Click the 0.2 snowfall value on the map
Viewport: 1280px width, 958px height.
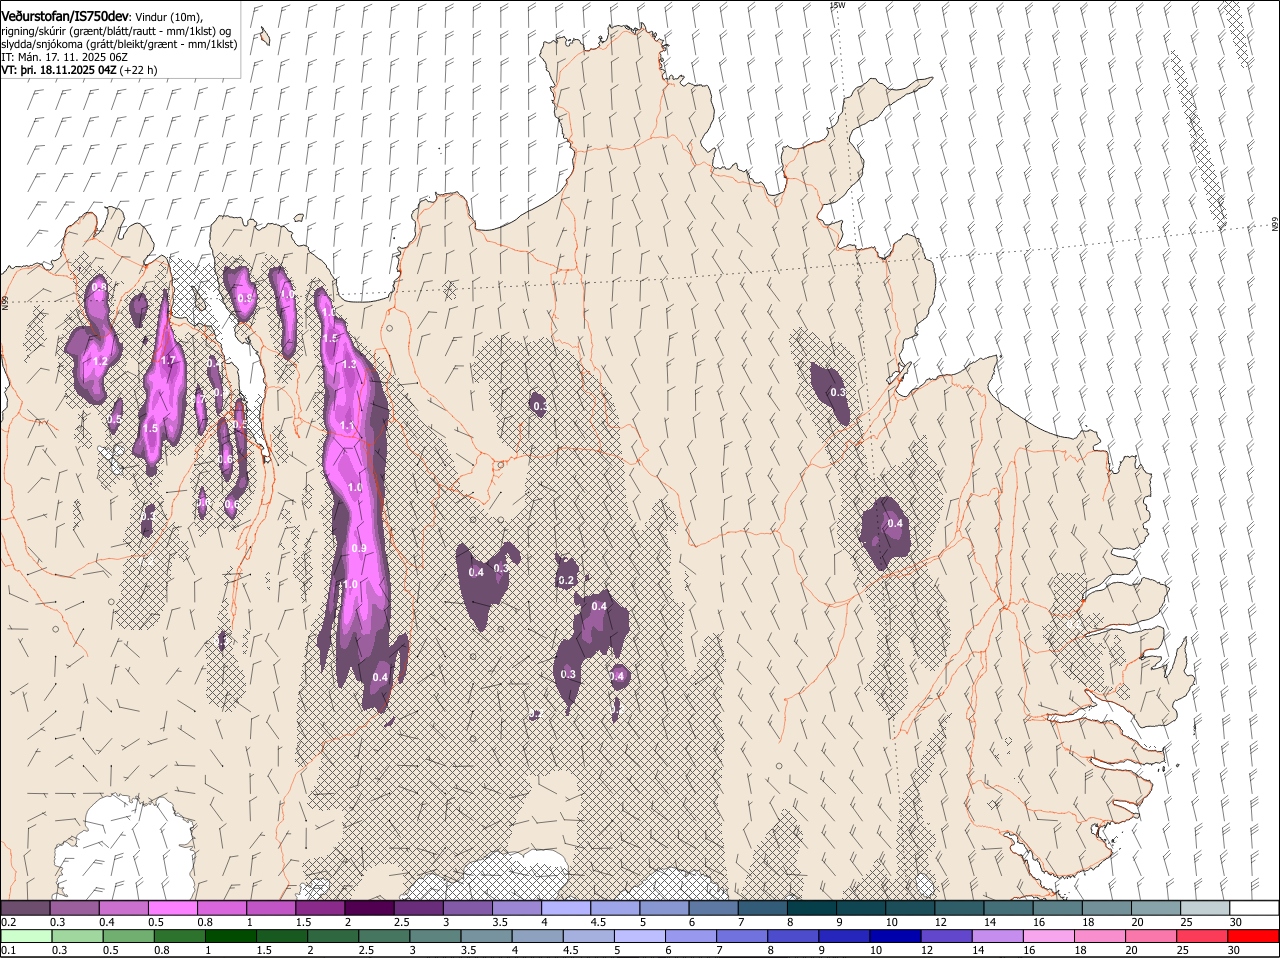tap(566, 581)
